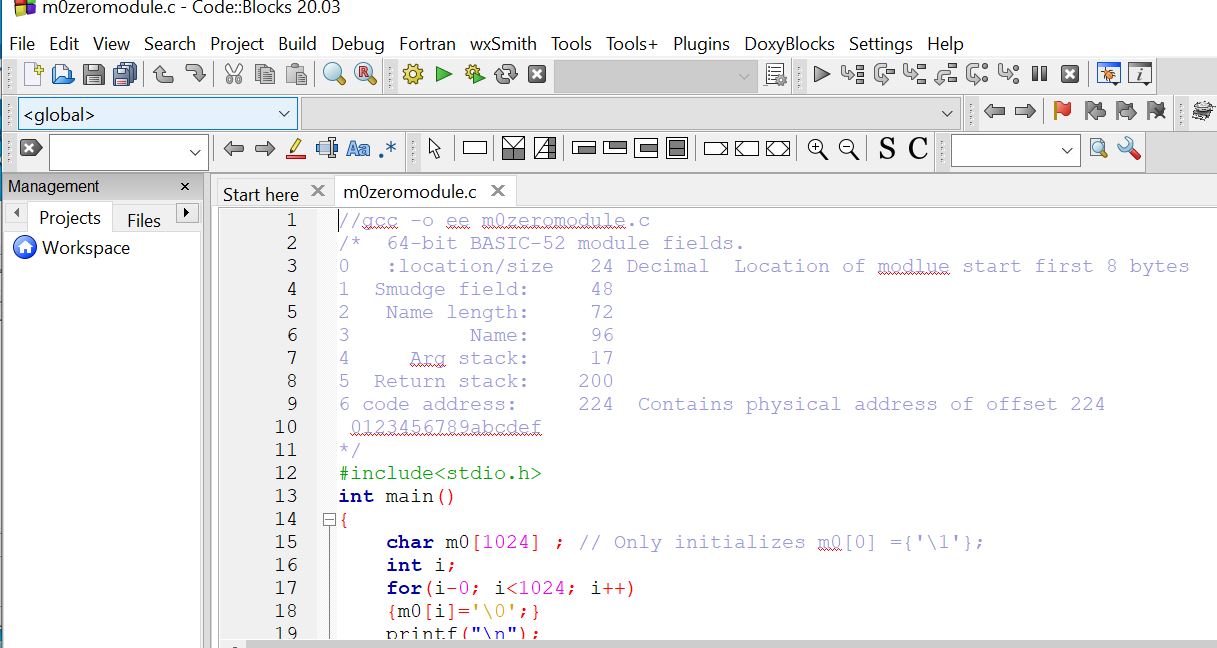Viewport: 1217px width, 648px height.
Task: Stop the debugger with the X icon
Action: (1070, 74)
